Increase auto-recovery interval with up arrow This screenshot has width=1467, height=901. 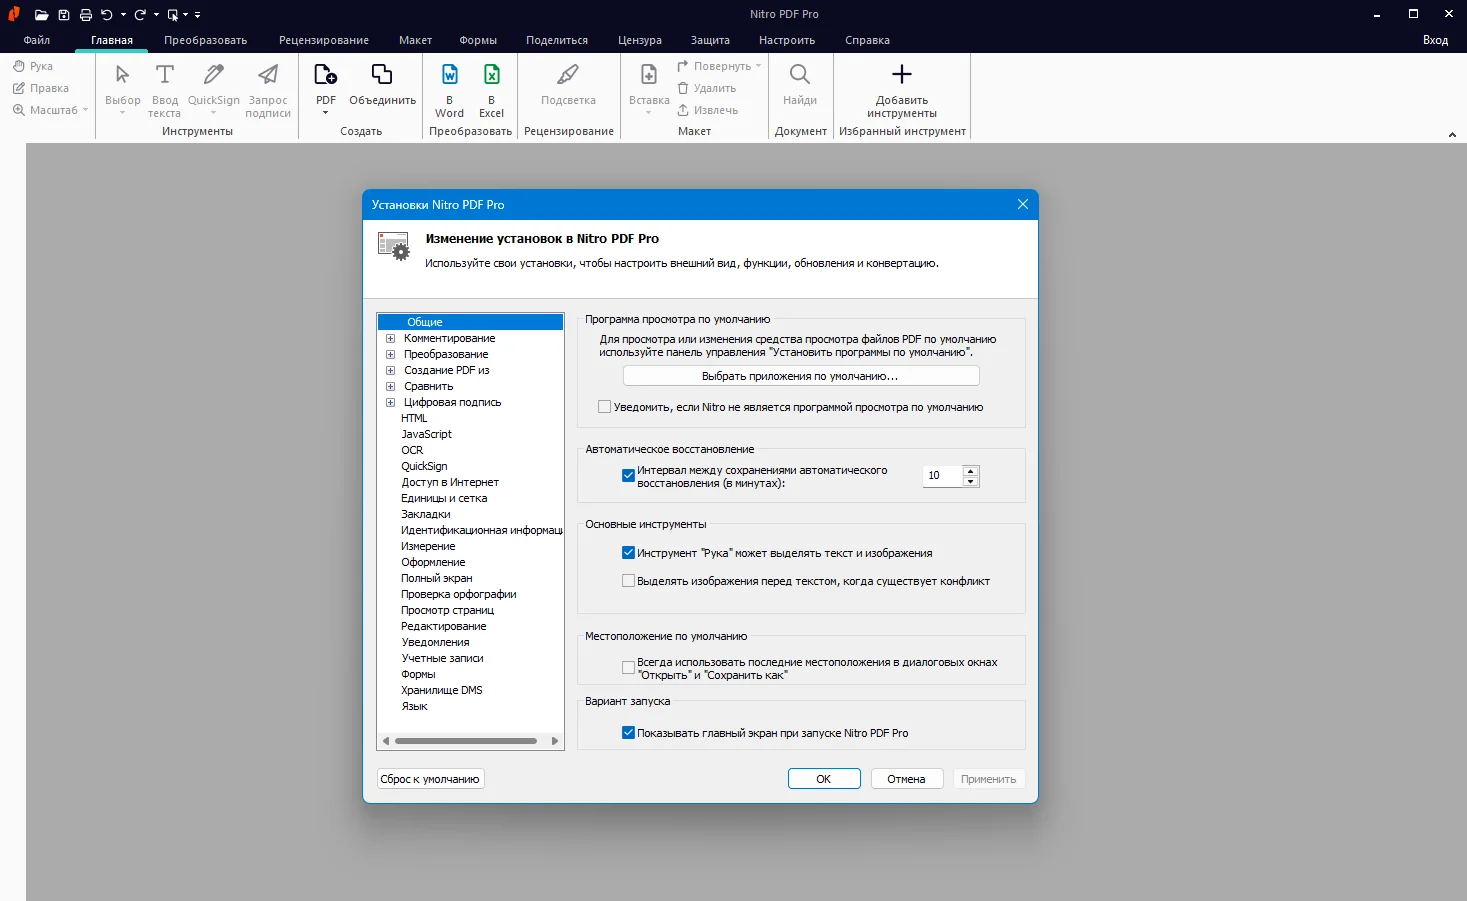point(970,470)
